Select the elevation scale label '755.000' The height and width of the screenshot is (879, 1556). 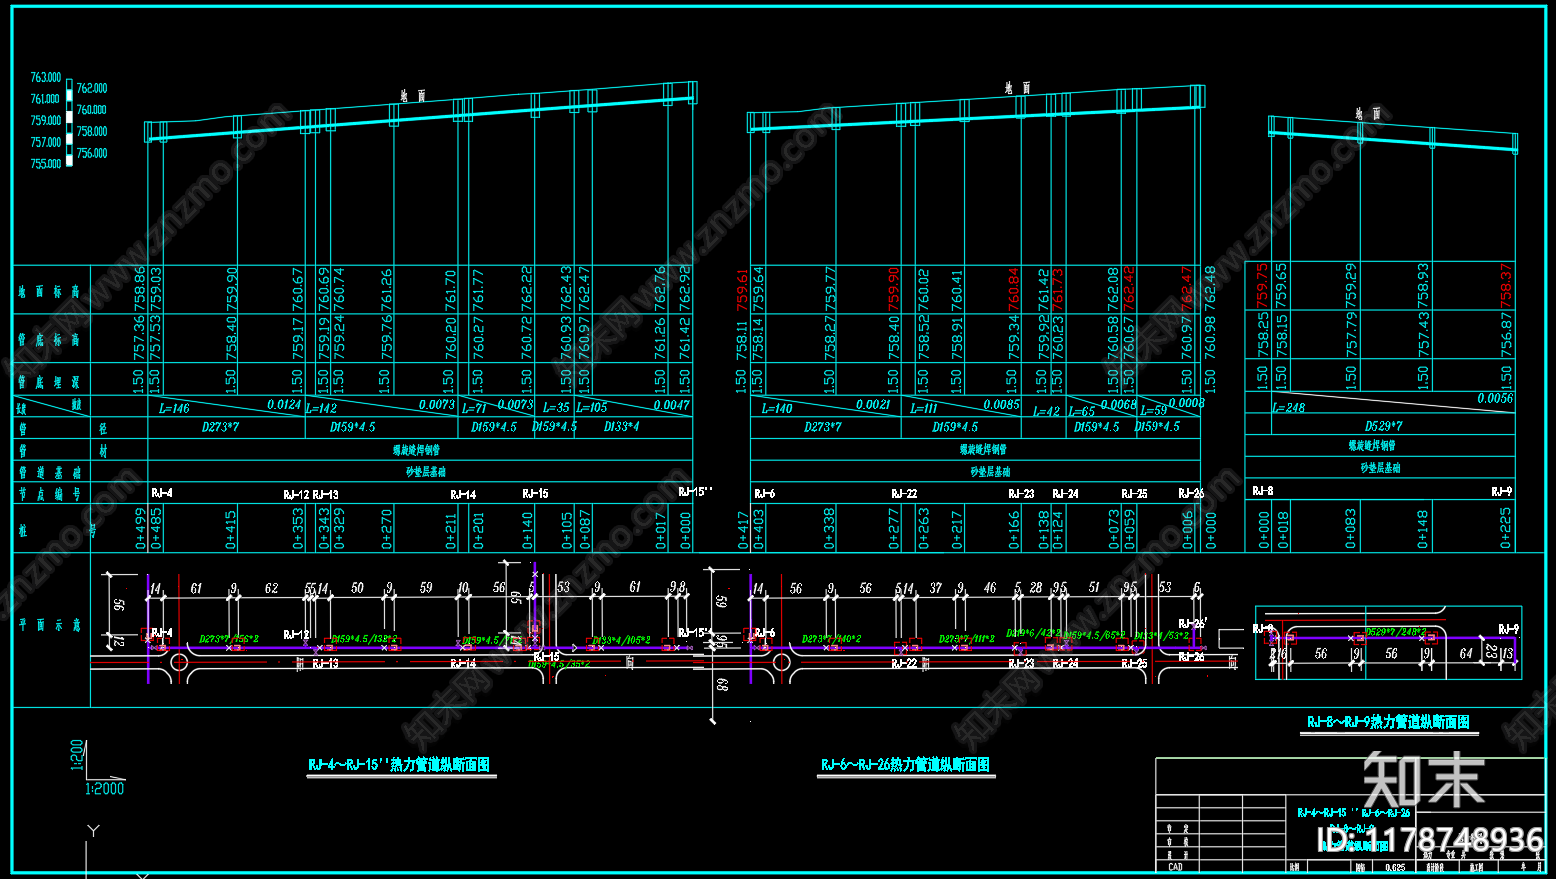pyautogui.click(x=46, y=164)
